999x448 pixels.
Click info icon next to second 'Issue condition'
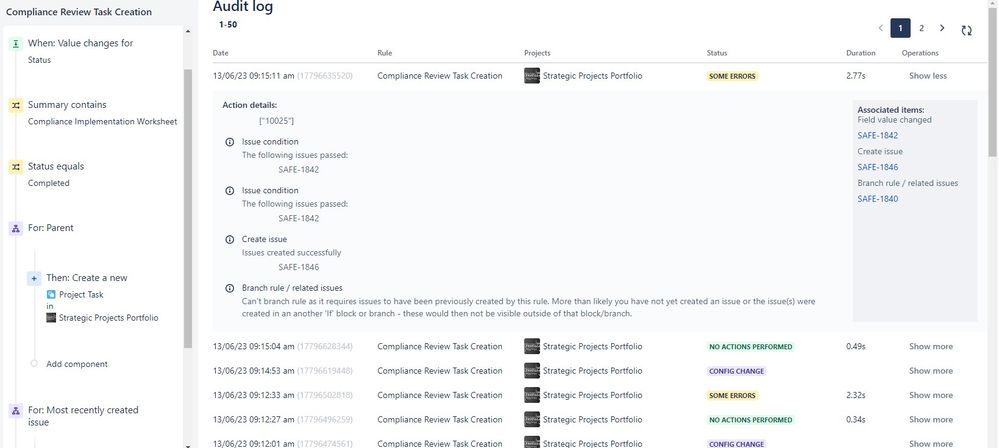[x=230, y=191]
